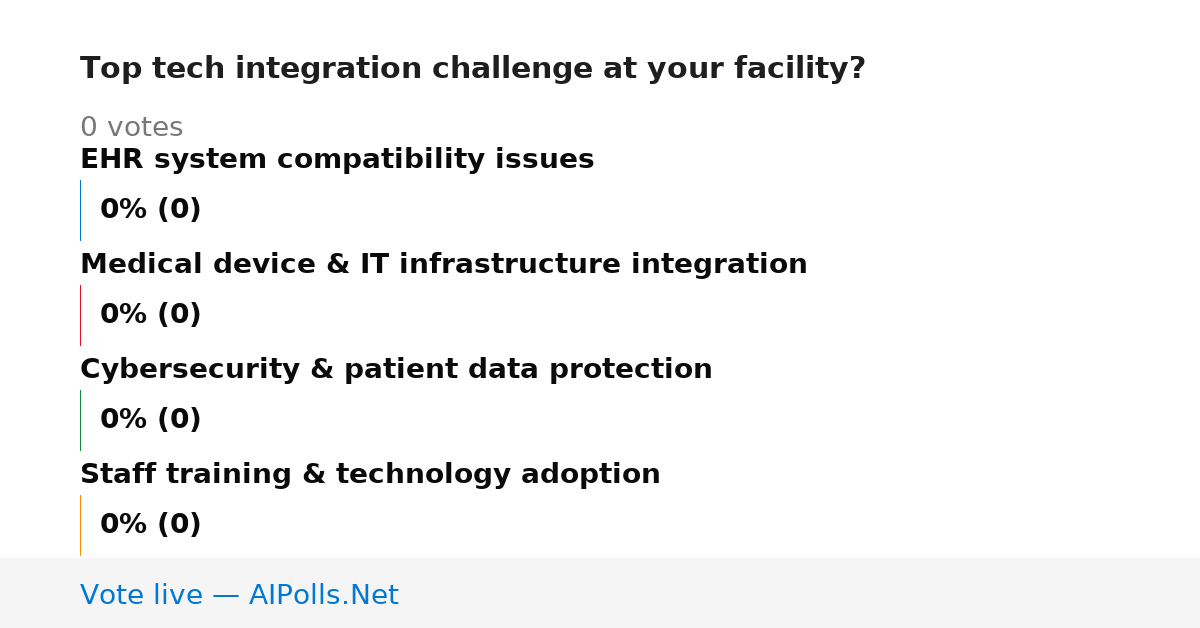Select EHR system compatibility issues option

click(337, 160)
